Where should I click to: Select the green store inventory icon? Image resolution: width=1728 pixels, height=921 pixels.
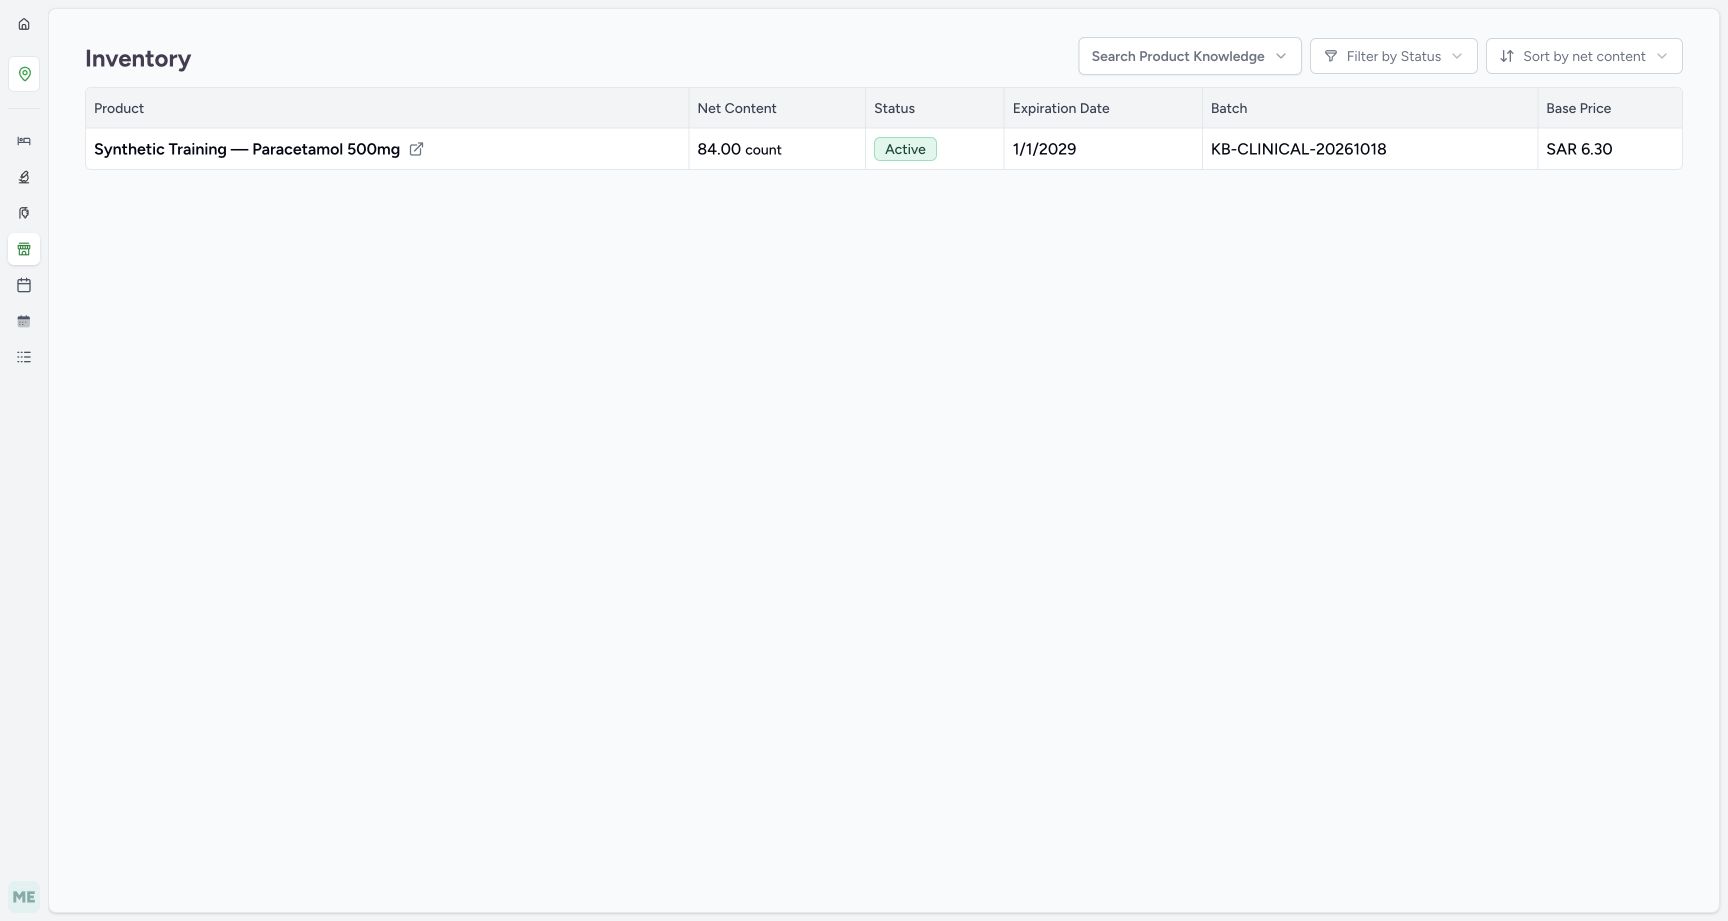[x=24, y=249]
